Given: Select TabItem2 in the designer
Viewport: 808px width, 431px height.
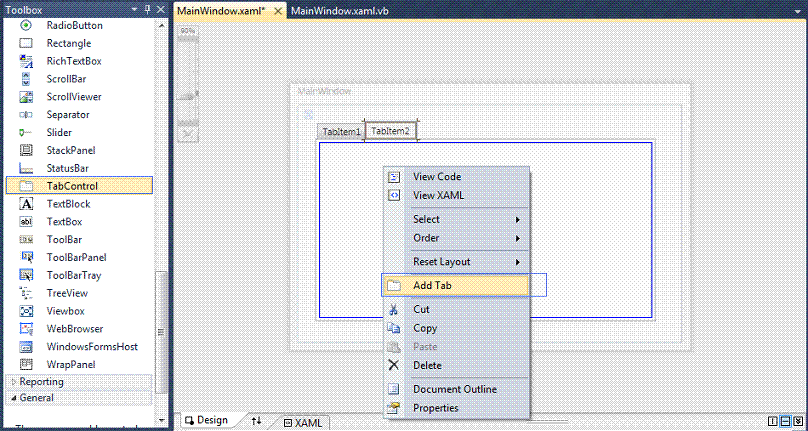Looking at the screenshot, I should pos(391,131).
